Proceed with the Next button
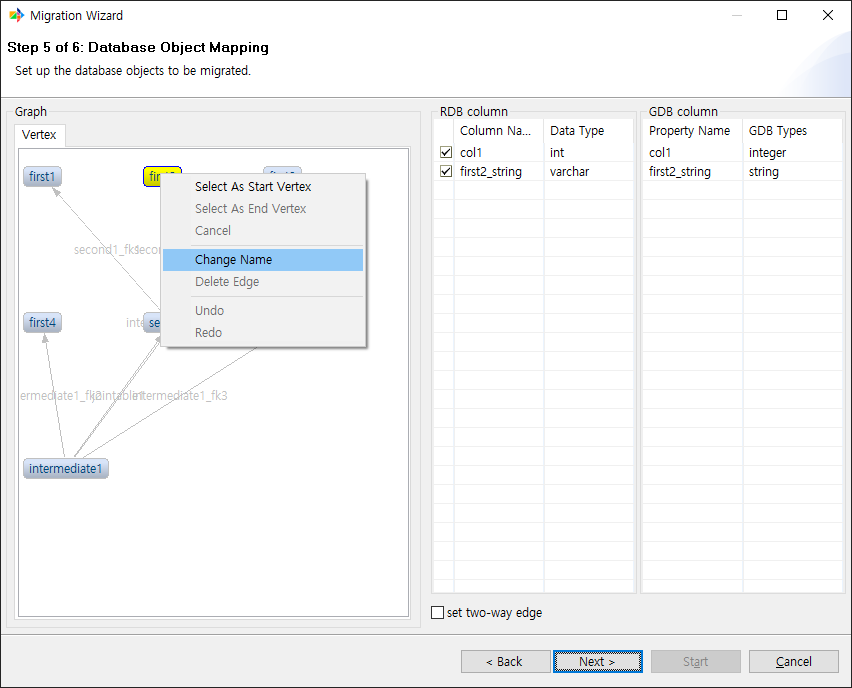This screenshot has width=852, height=688. [597, 662]
